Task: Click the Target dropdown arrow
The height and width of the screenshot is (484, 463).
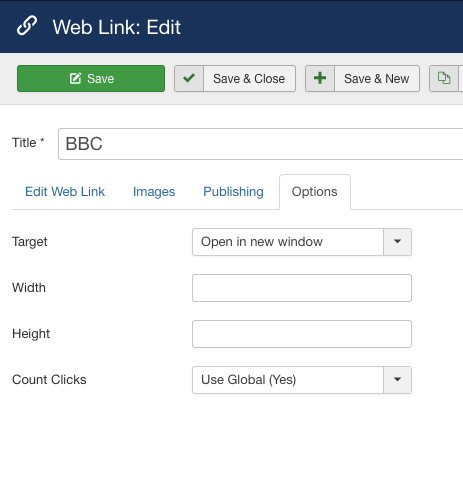Action: (397, 242)
